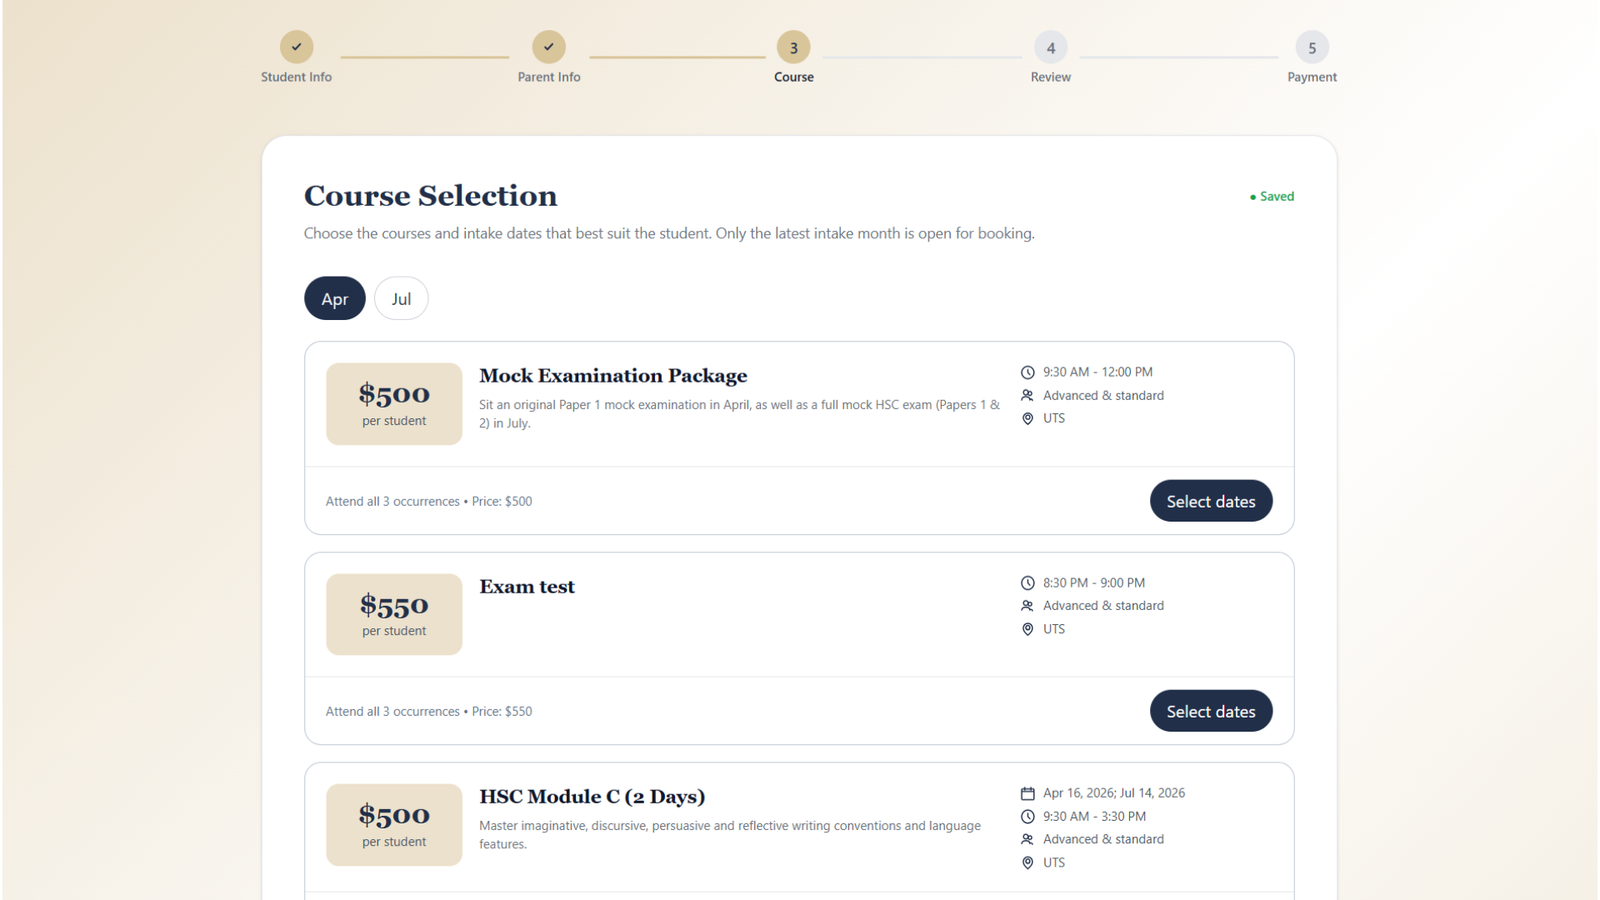Click the $500 price badge of Mock Examination Package
Screen dimensions: 1600x900
click(x=394, y=403)
